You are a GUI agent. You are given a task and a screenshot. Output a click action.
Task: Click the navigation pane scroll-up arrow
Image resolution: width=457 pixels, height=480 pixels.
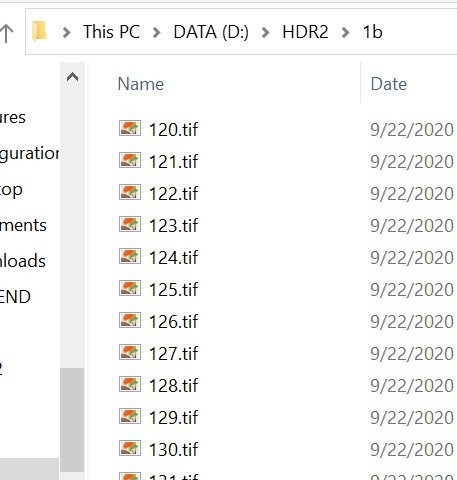coord(72,77)
